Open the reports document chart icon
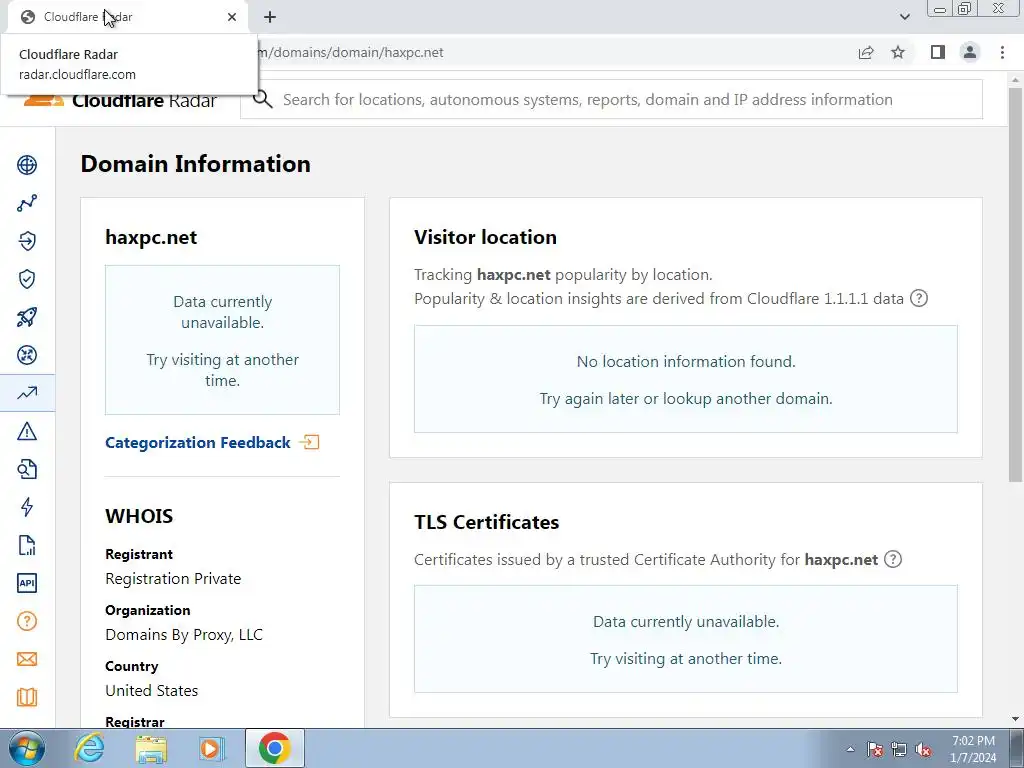 click(27, 545)
